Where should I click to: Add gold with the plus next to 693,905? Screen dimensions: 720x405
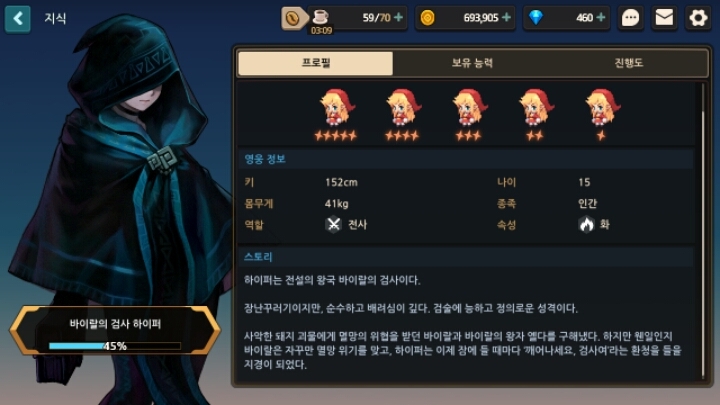pos(506,17)
